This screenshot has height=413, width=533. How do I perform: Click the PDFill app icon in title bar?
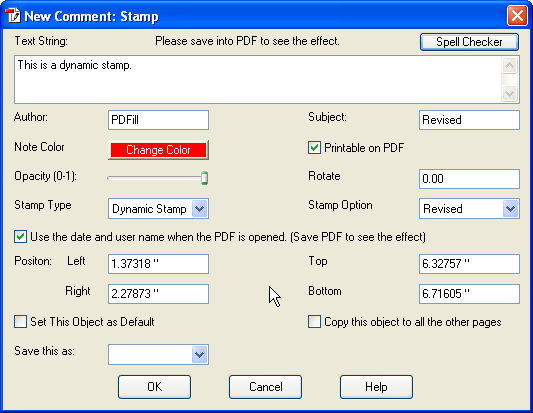coord(13,16)
